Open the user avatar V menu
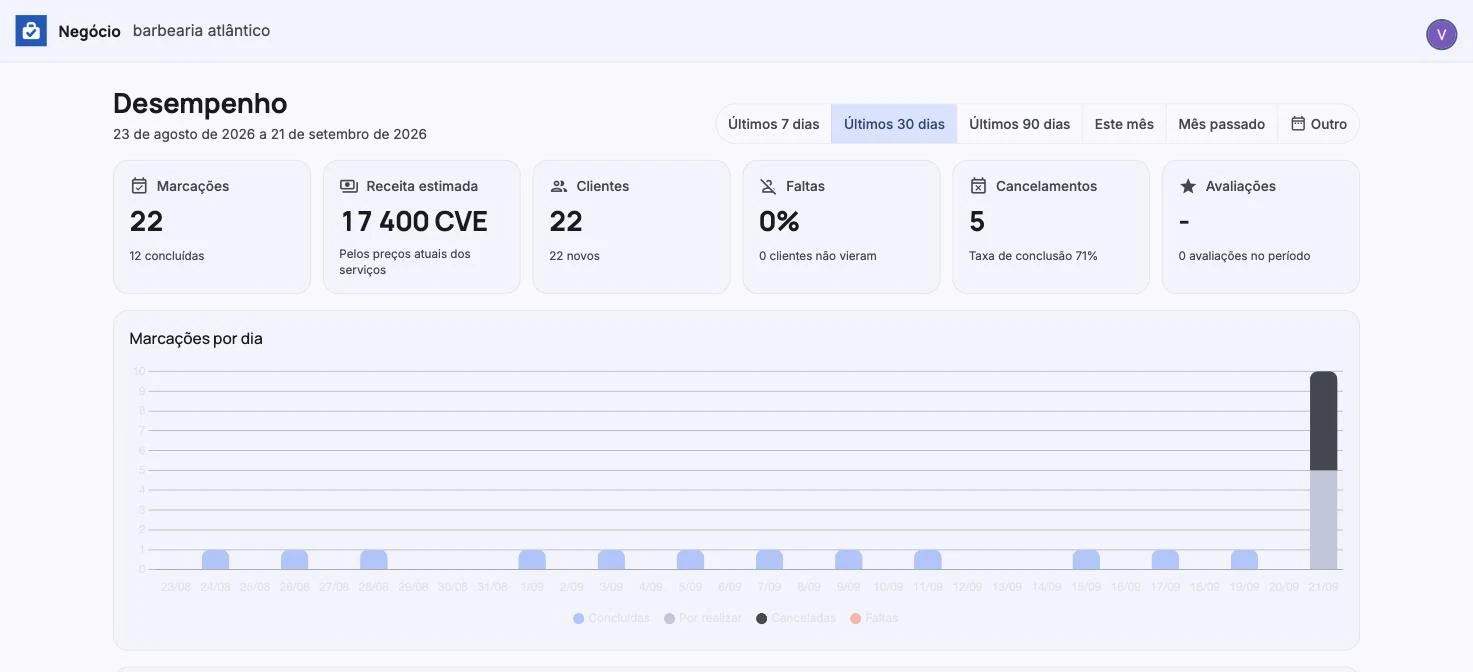1473x672 pixels. point(1441,34)
